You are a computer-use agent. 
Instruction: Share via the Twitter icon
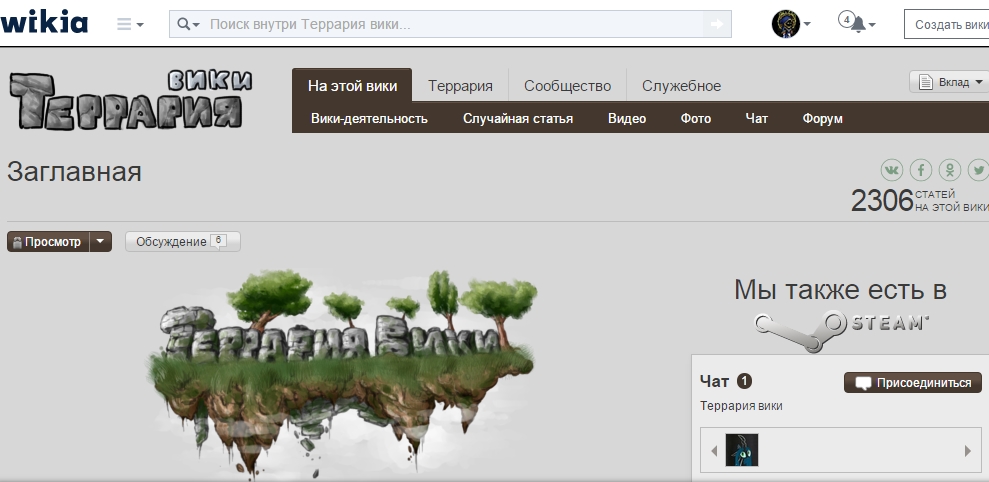(x=978, y=170)
